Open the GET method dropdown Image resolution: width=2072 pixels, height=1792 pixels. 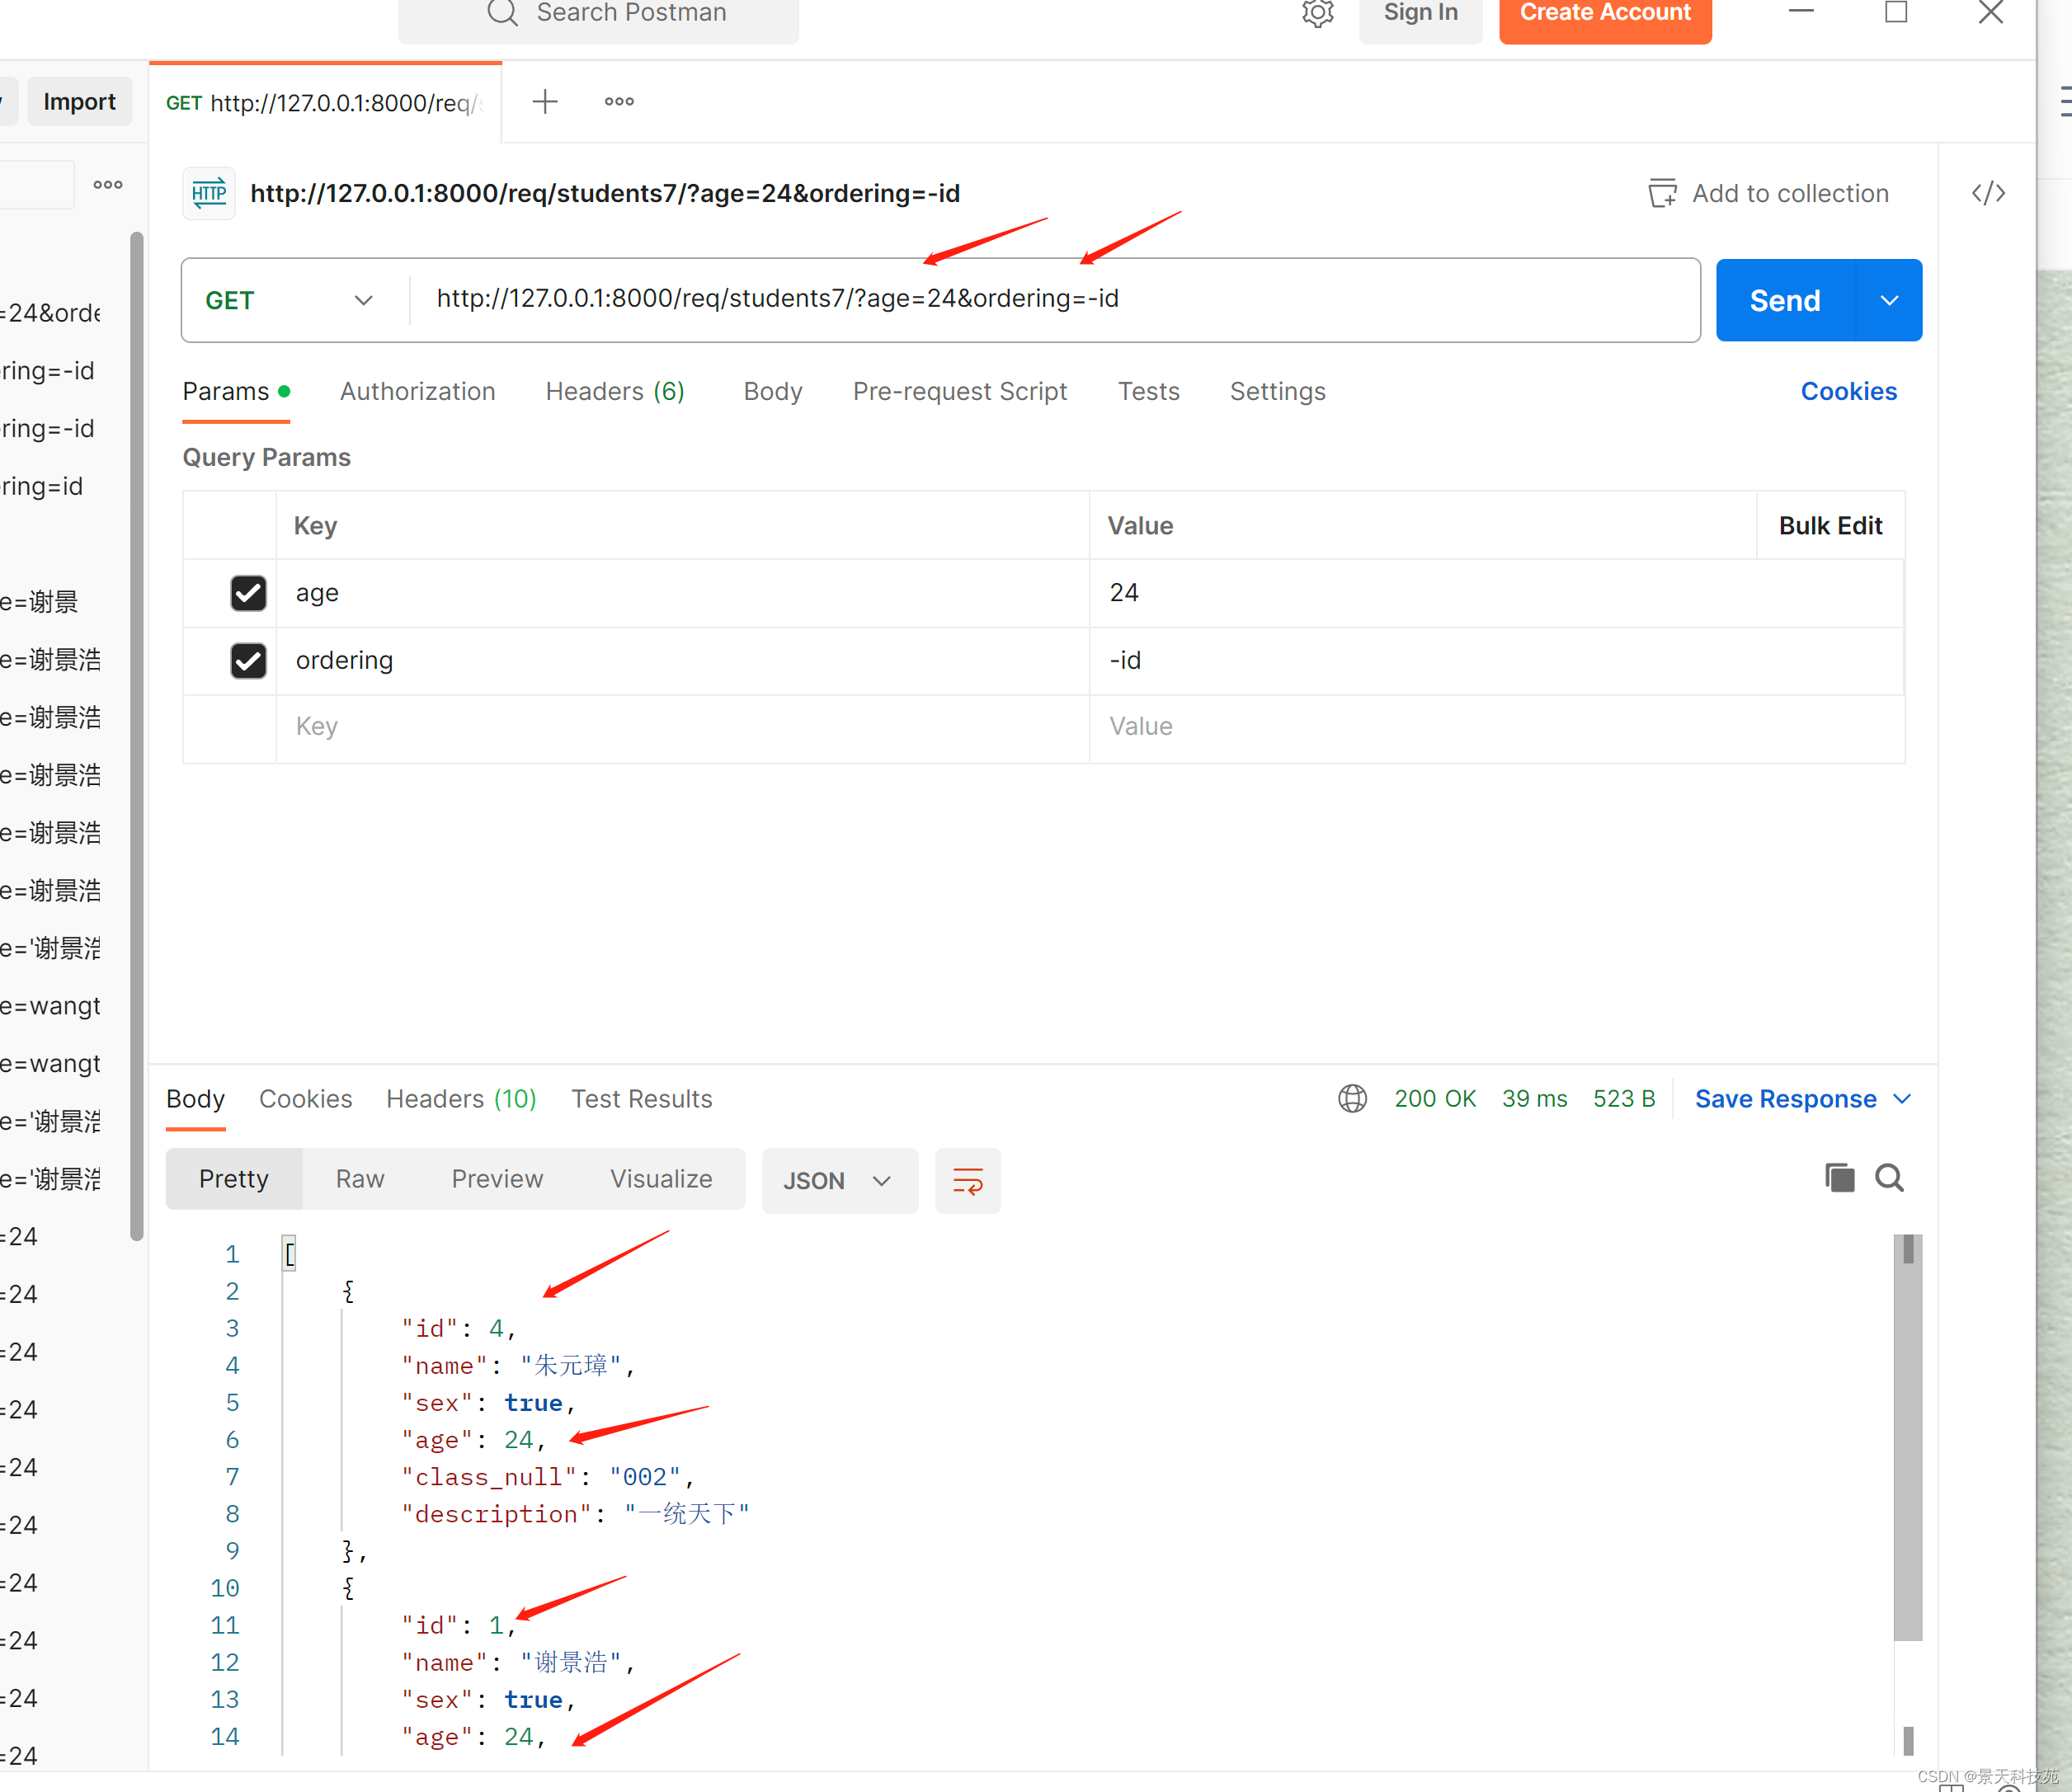click(290, 300)
